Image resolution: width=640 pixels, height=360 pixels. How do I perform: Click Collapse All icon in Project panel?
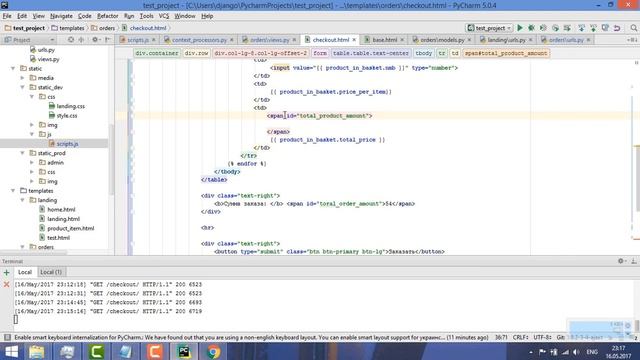[x=81, y=40]
